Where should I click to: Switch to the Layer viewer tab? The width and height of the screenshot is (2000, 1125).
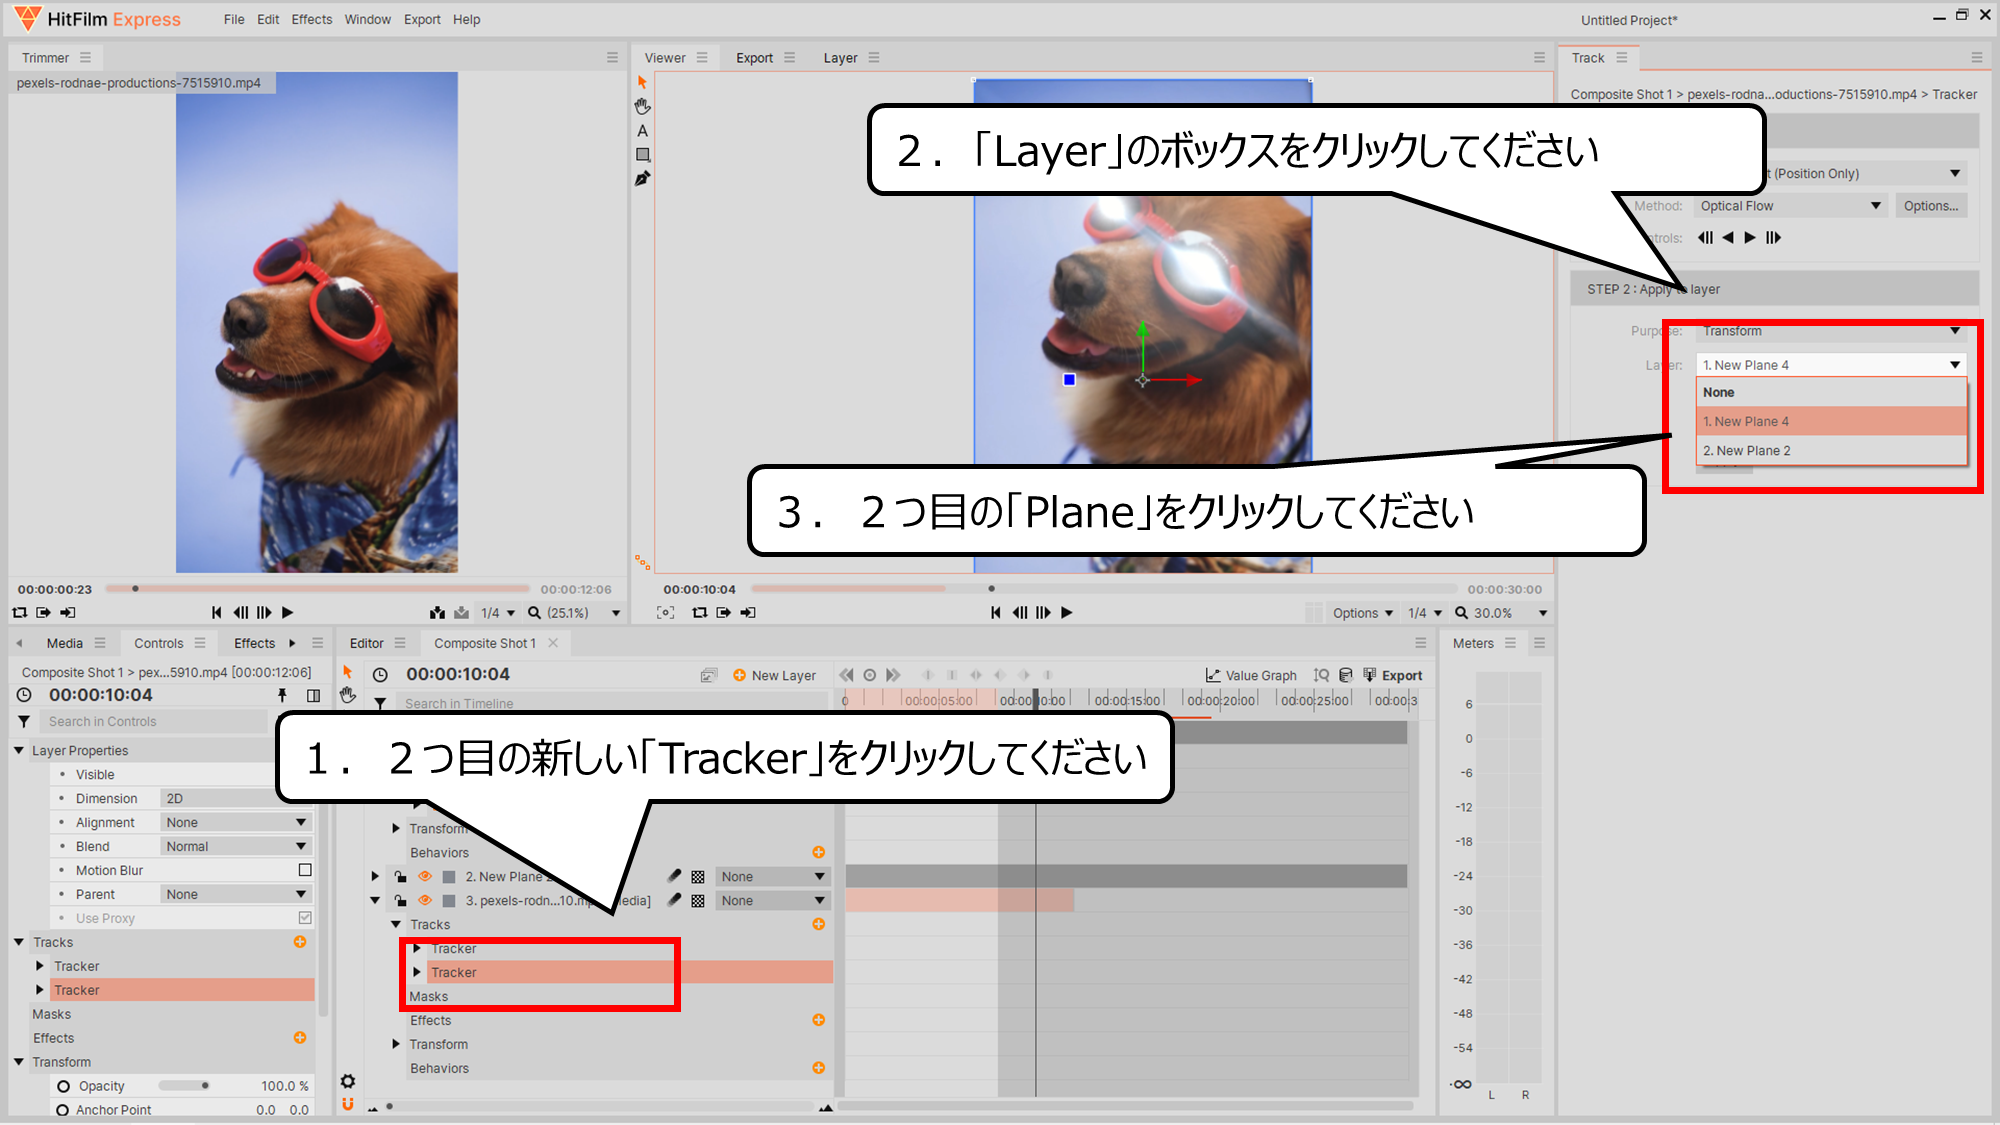pos(840,58)
